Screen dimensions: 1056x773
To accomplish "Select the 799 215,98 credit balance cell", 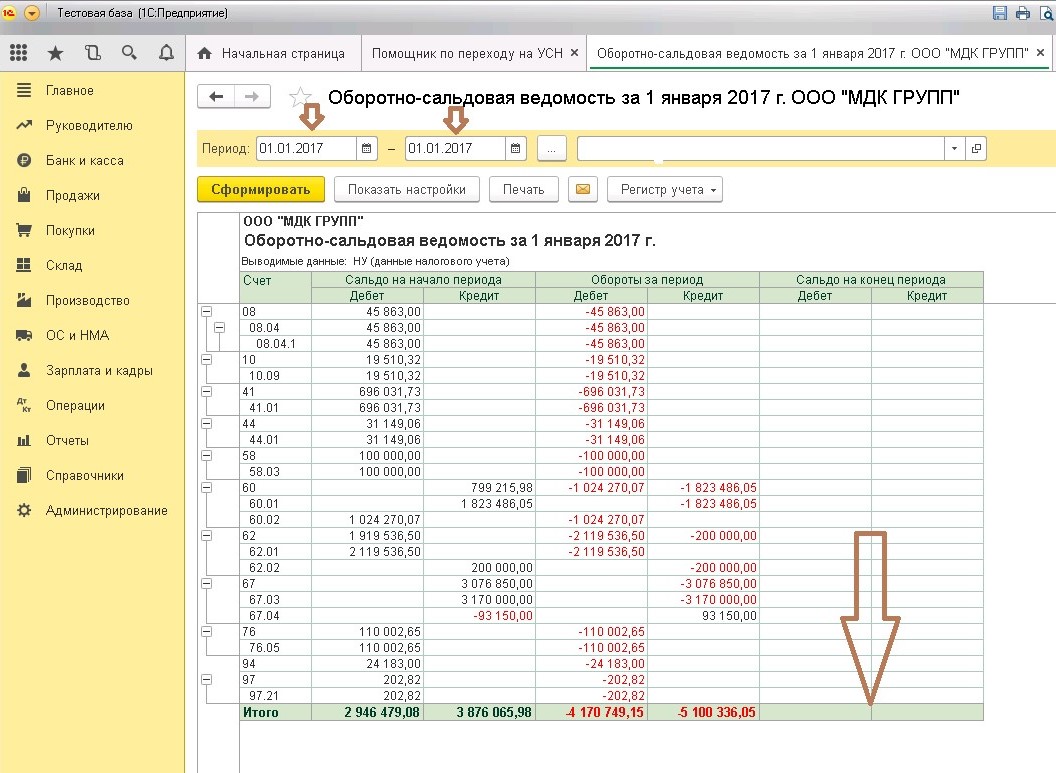I will [480, 488].
